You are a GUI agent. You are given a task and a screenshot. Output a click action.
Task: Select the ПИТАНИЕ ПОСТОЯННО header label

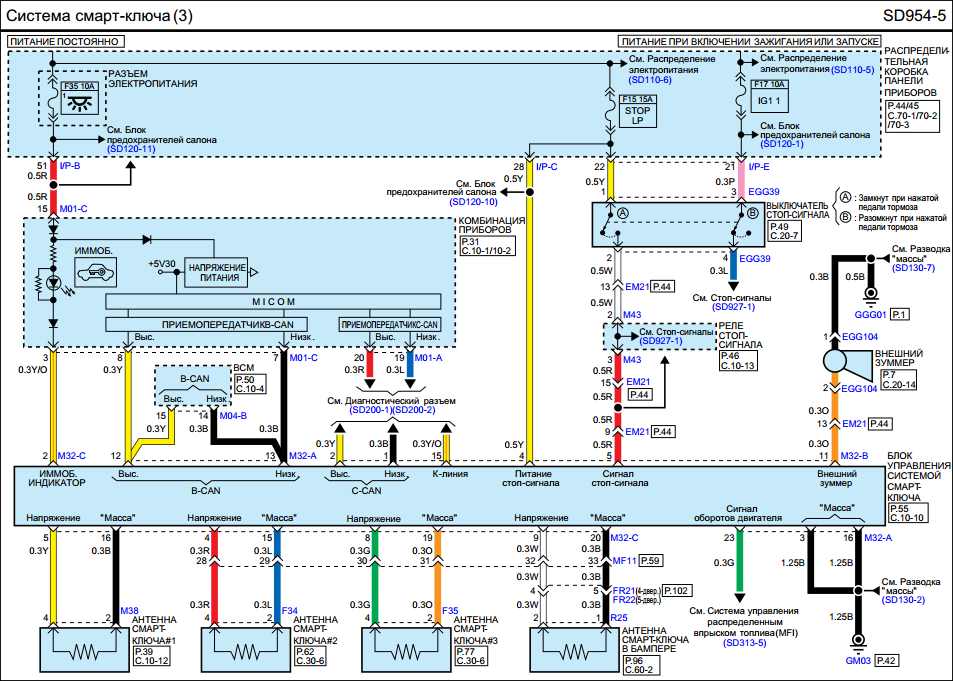[66, 41]
